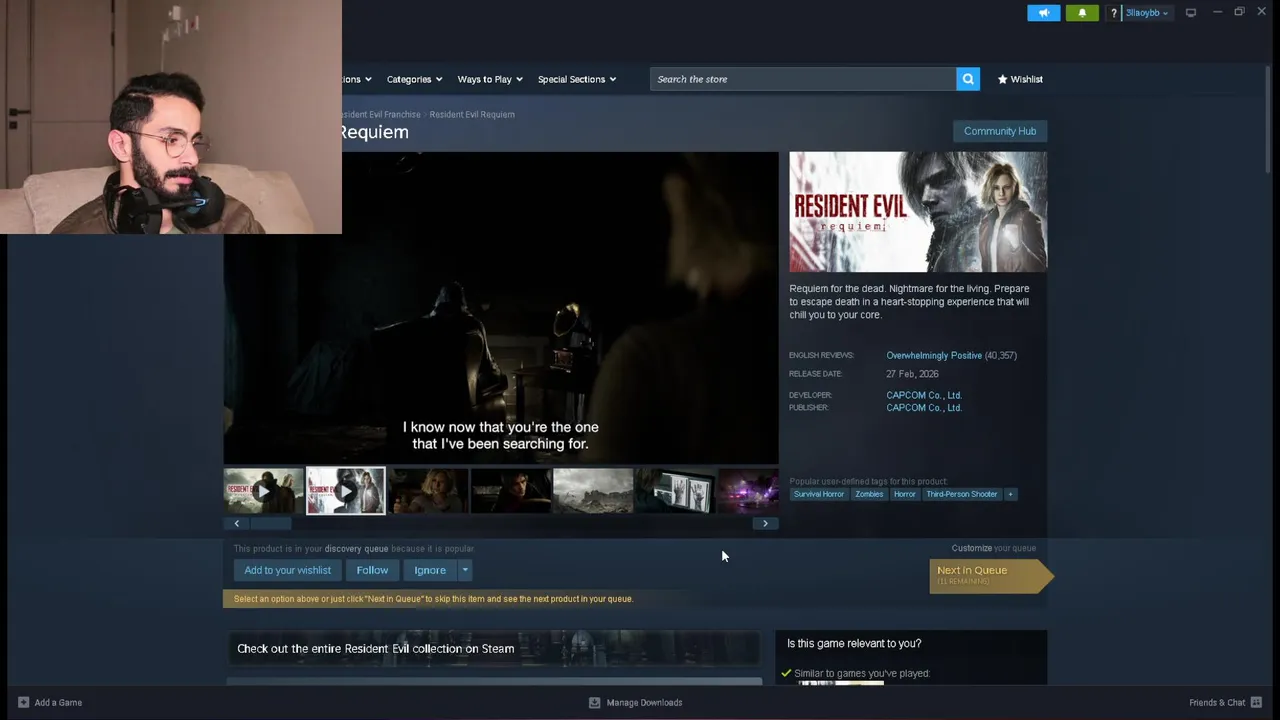Viewport: 1280px width, 720px height.
Task: Select the Survival Horror tag
Action: pos(819,494)
